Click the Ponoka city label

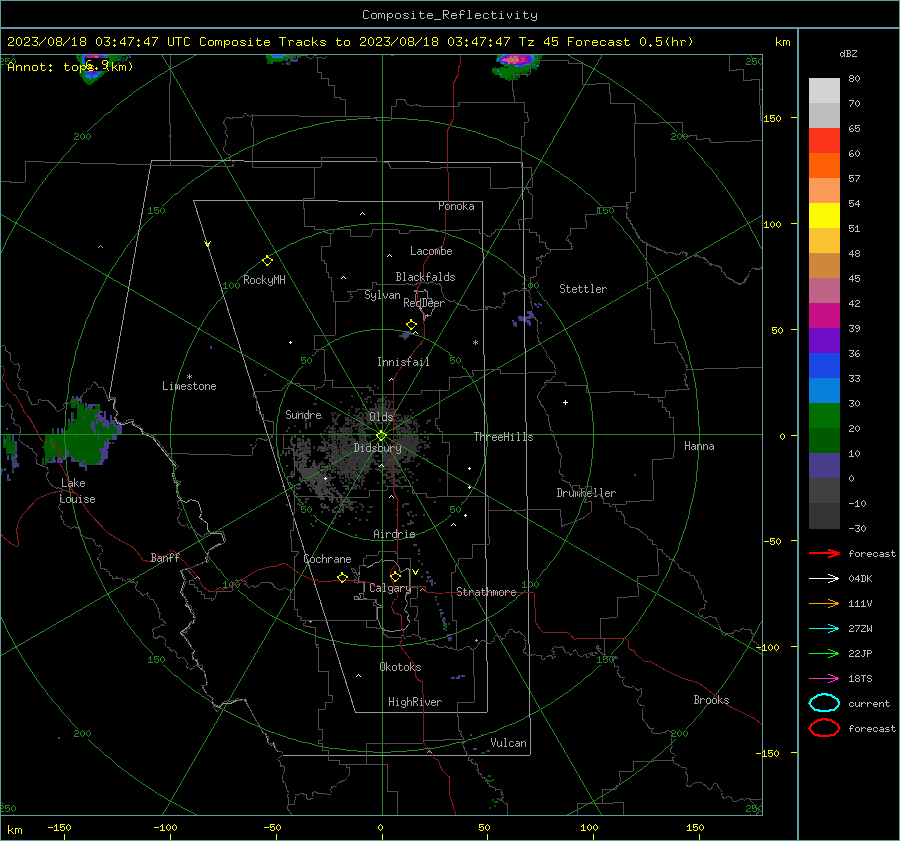point(456,206)
